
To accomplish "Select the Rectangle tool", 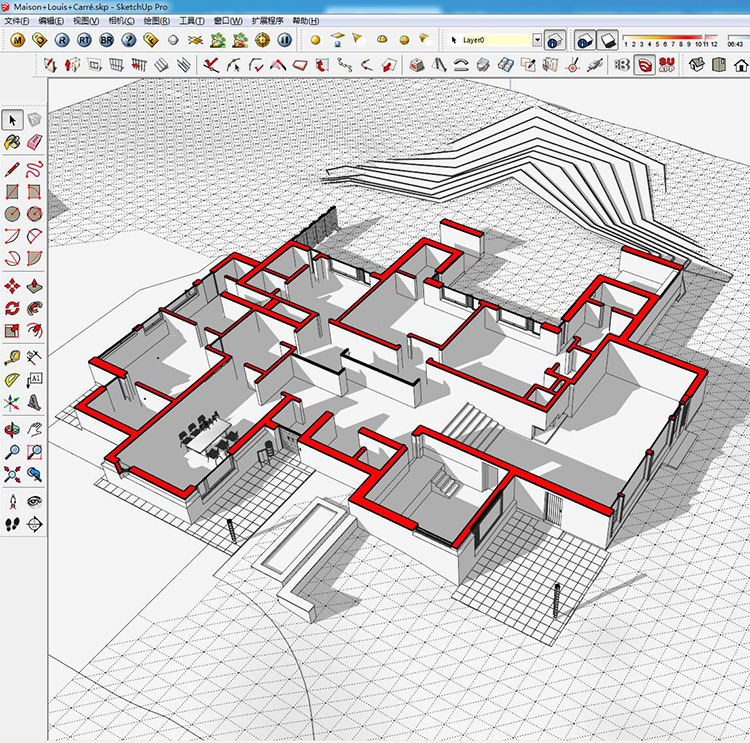I will (x=12, y=192).
